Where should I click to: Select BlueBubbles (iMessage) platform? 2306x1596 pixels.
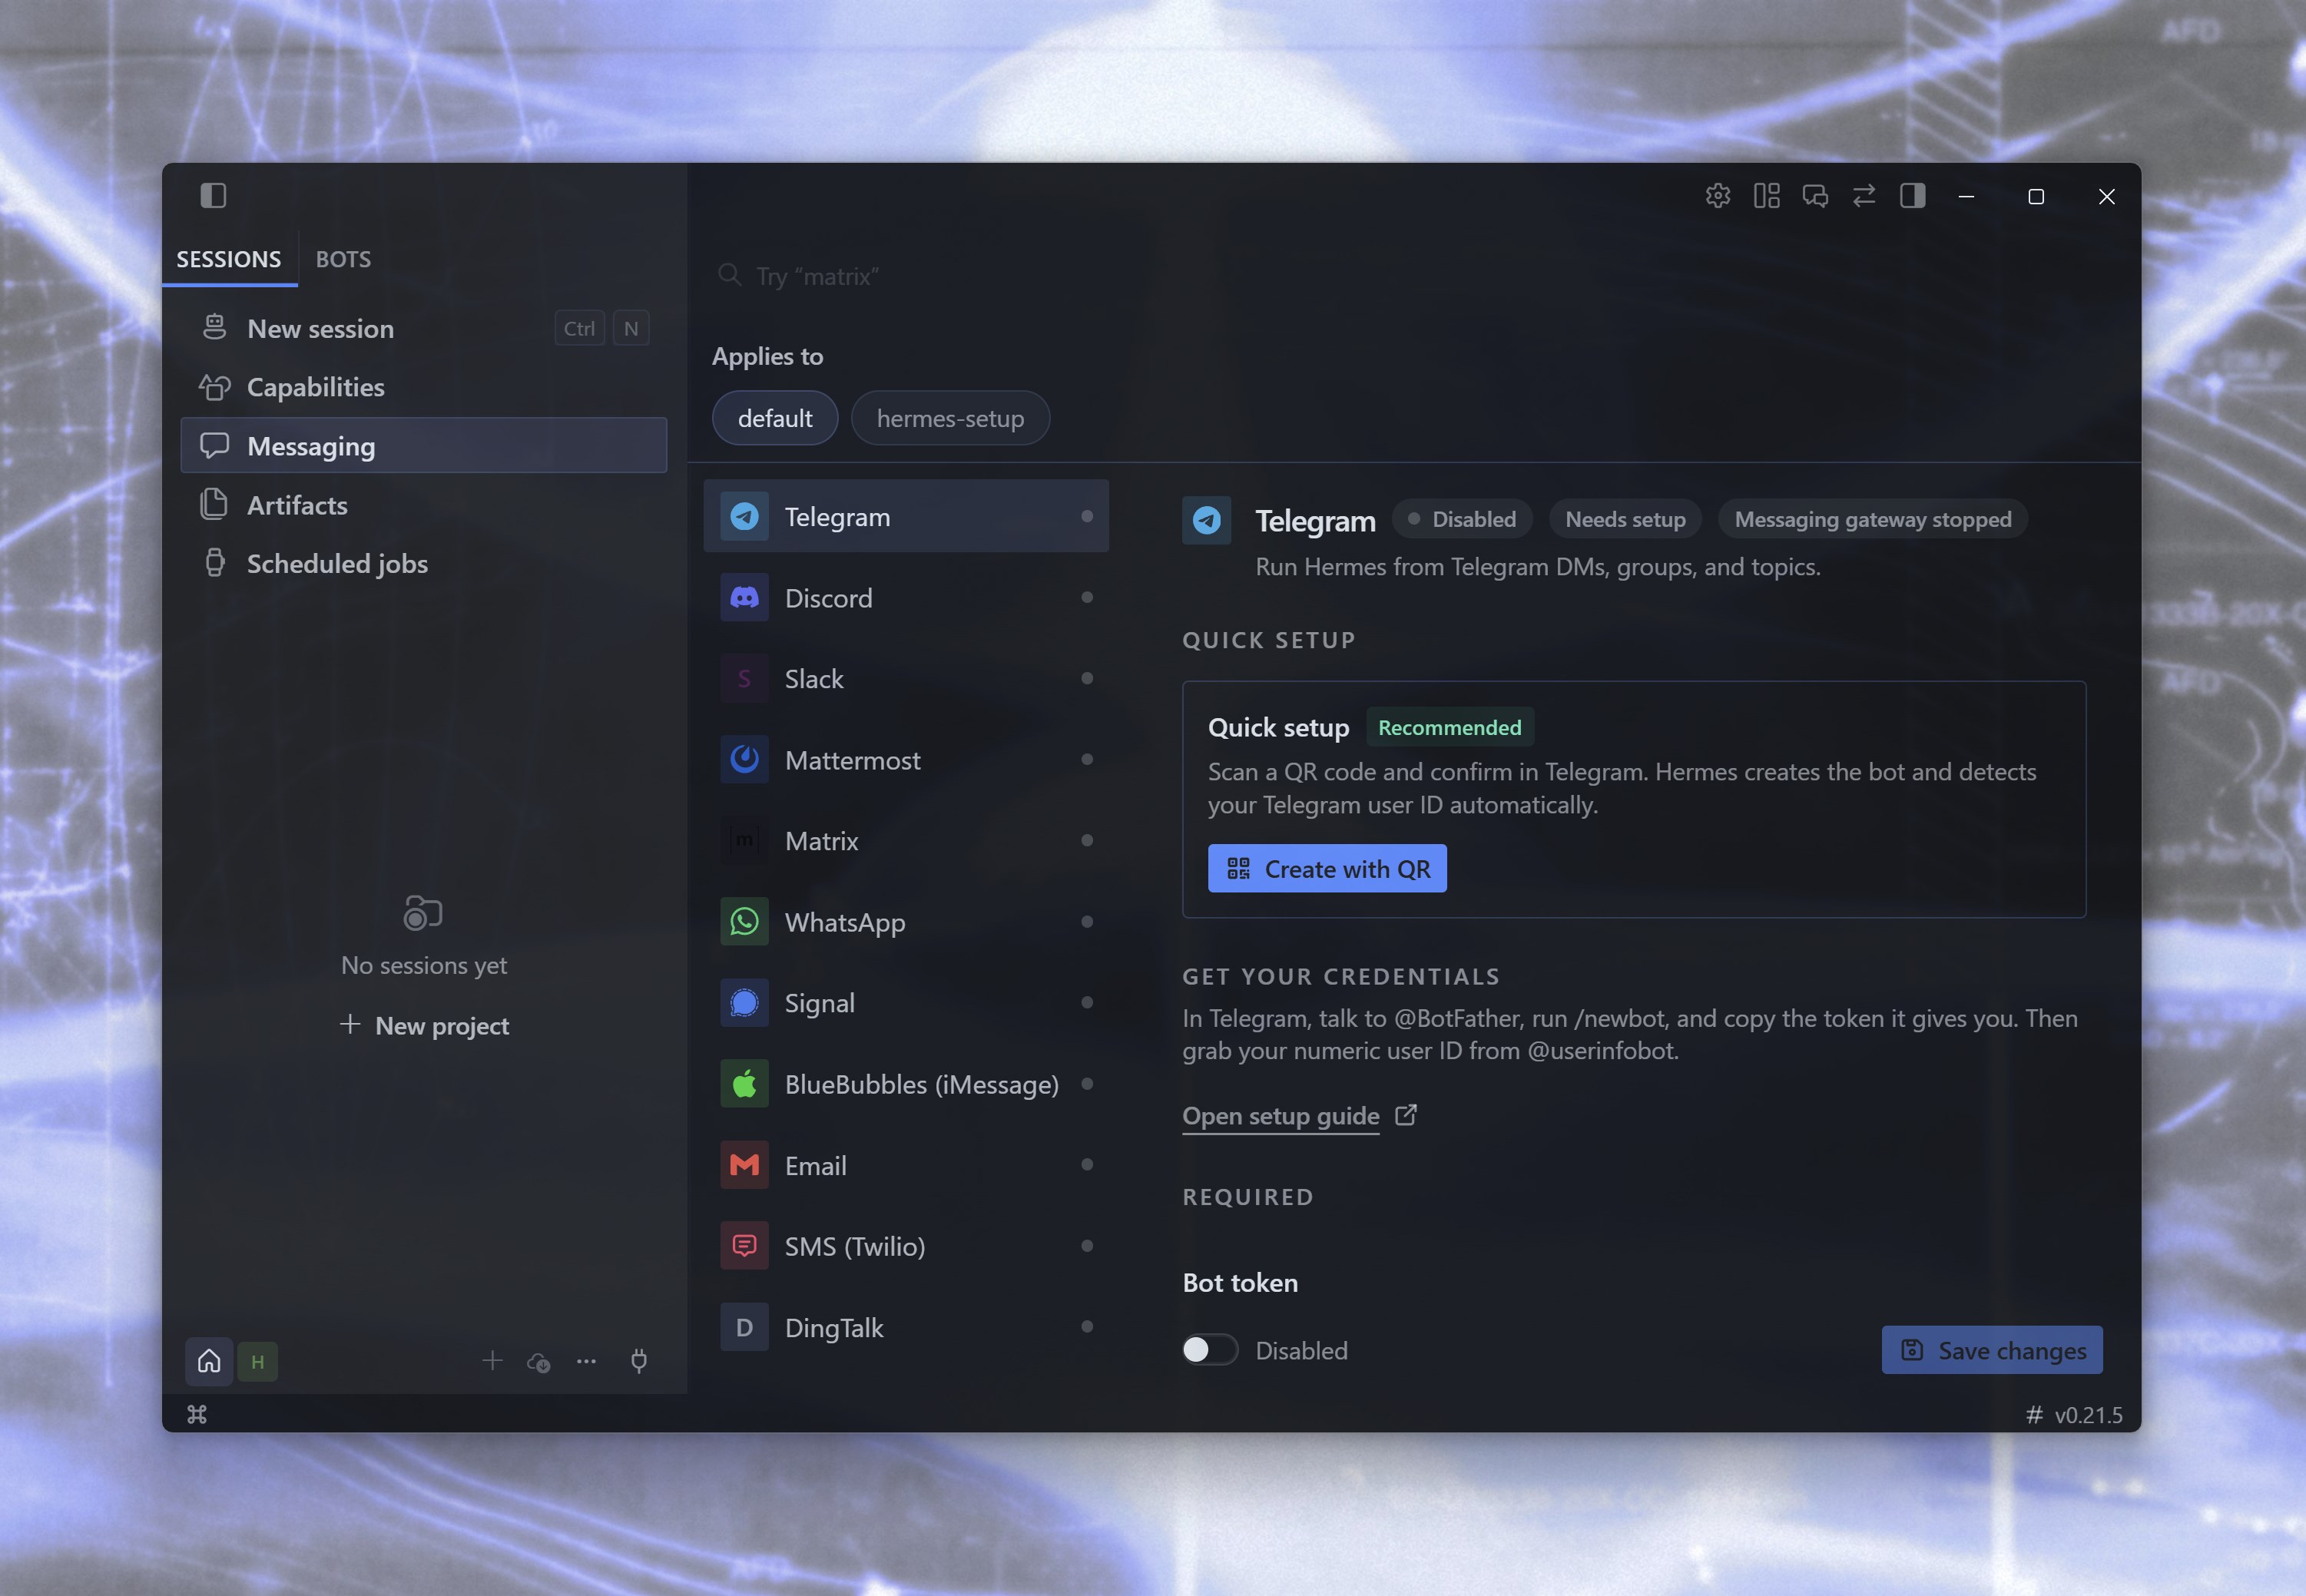(906, 1084)
